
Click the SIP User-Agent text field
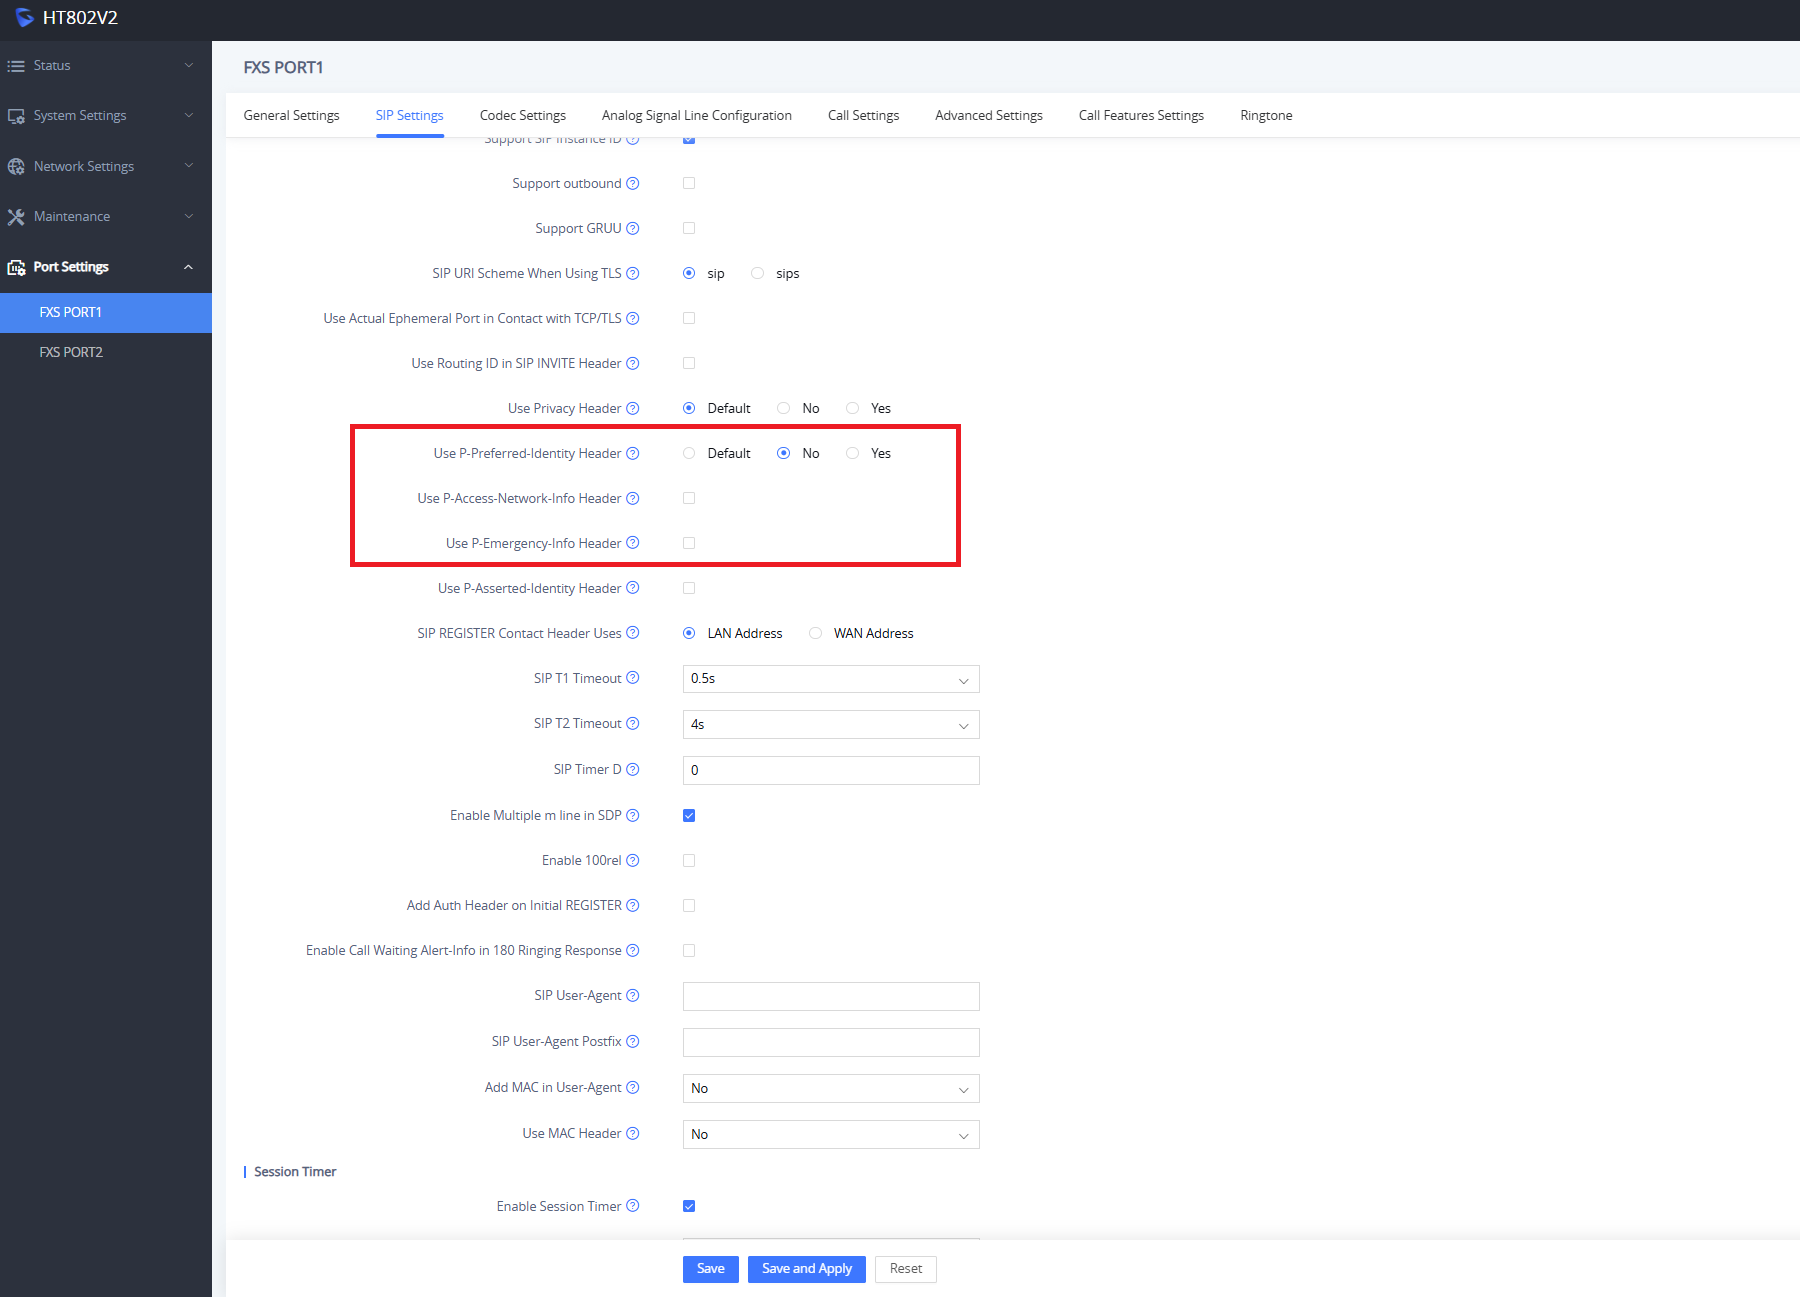click(x=830, y=997)
